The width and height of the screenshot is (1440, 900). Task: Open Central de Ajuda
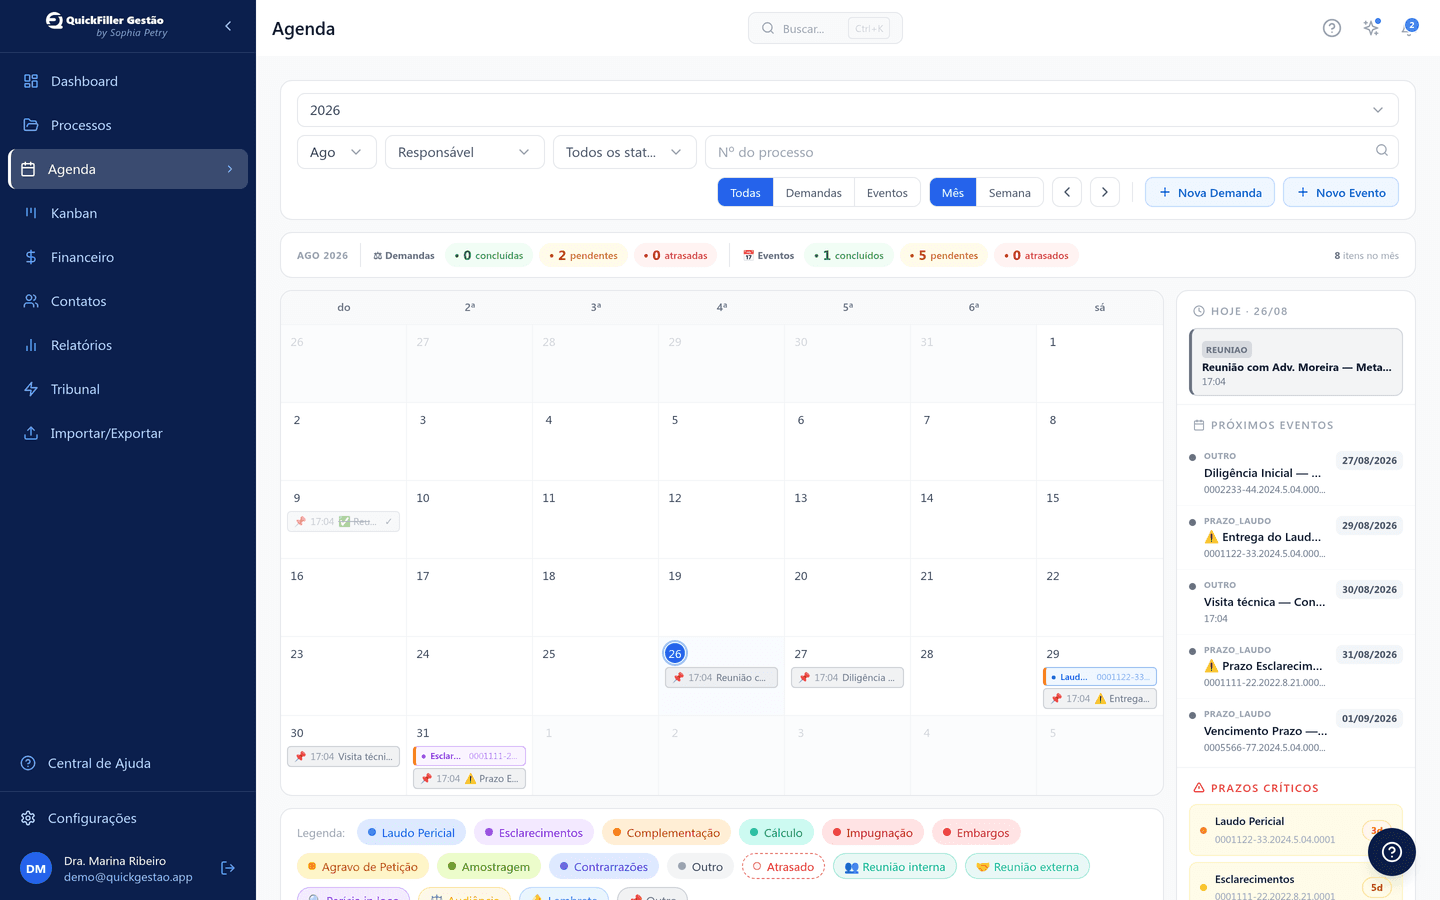tap(128, 763)
